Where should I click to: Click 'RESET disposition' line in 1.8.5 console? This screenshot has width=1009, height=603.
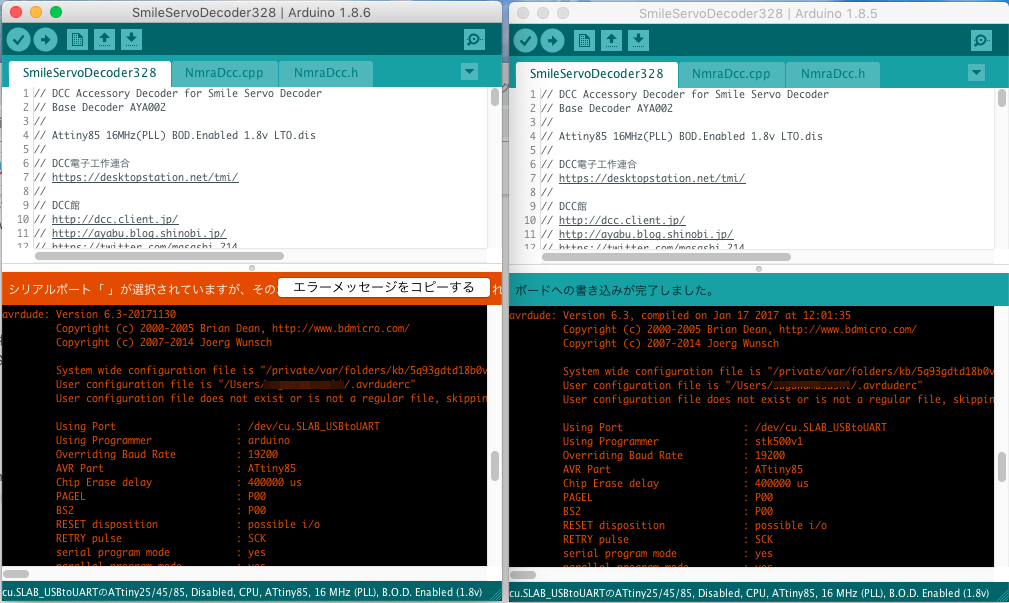point(695,526)
